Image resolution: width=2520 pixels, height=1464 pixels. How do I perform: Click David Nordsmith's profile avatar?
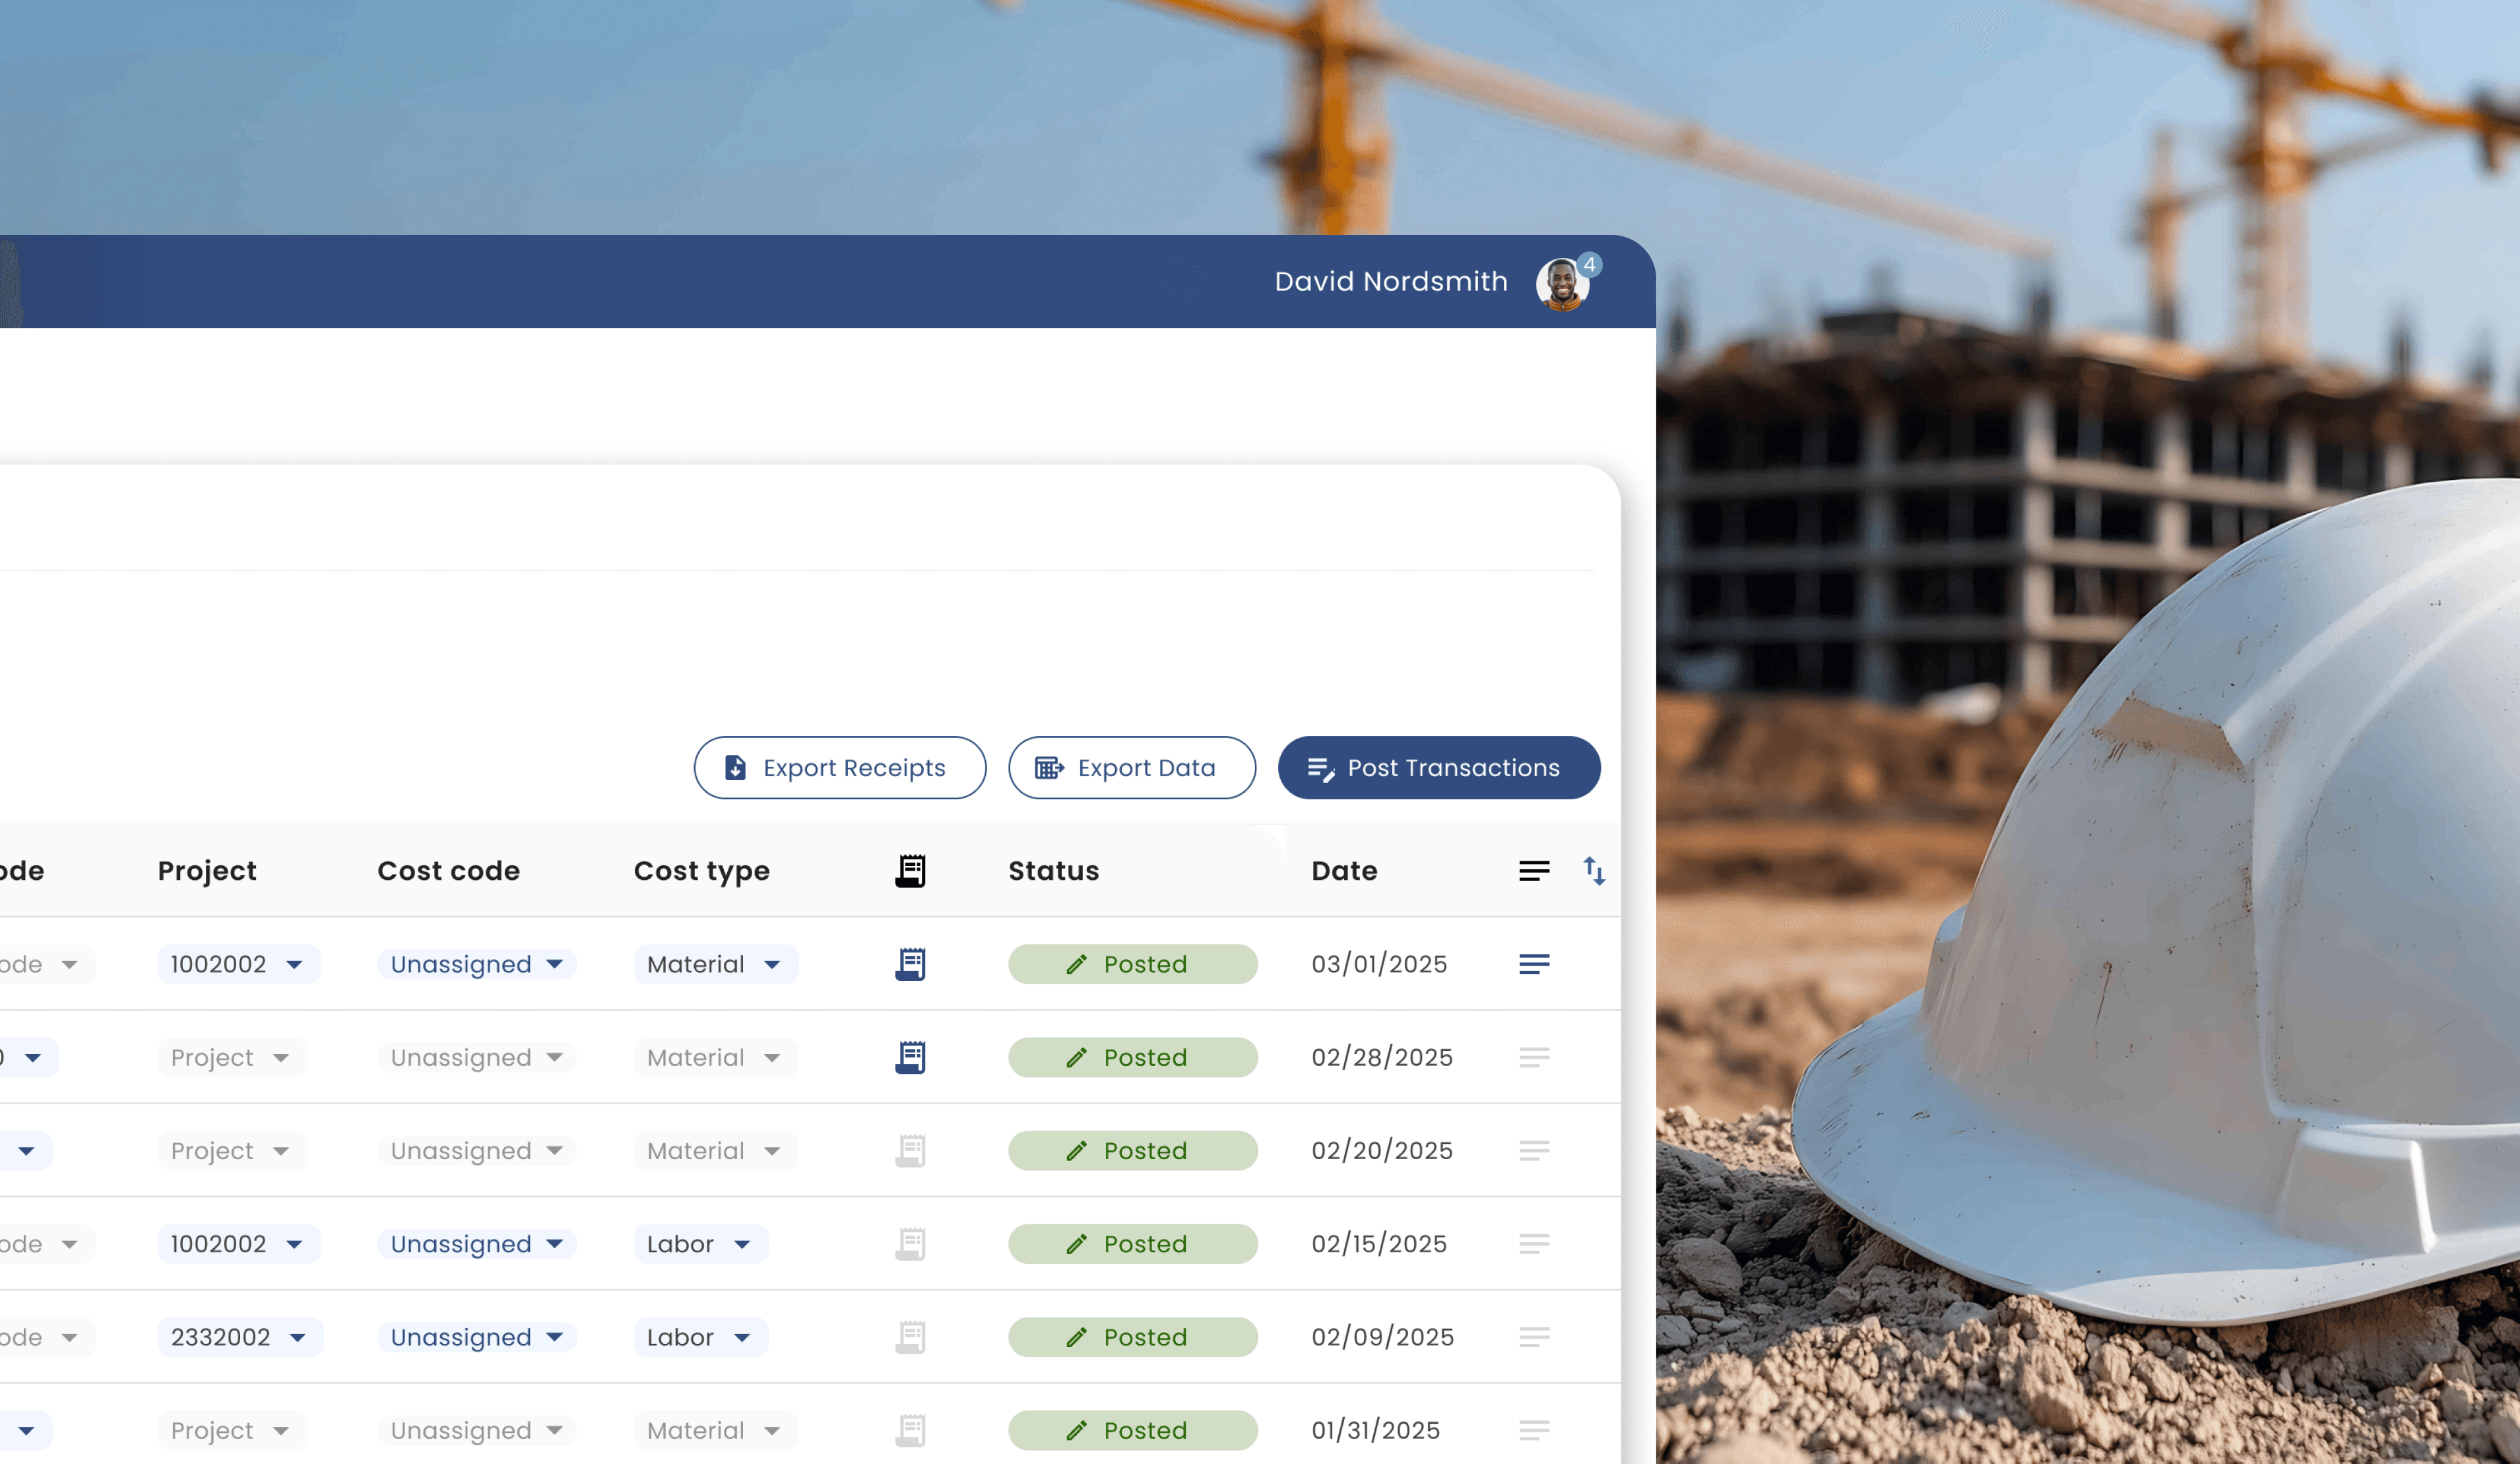click(1562, 284)
